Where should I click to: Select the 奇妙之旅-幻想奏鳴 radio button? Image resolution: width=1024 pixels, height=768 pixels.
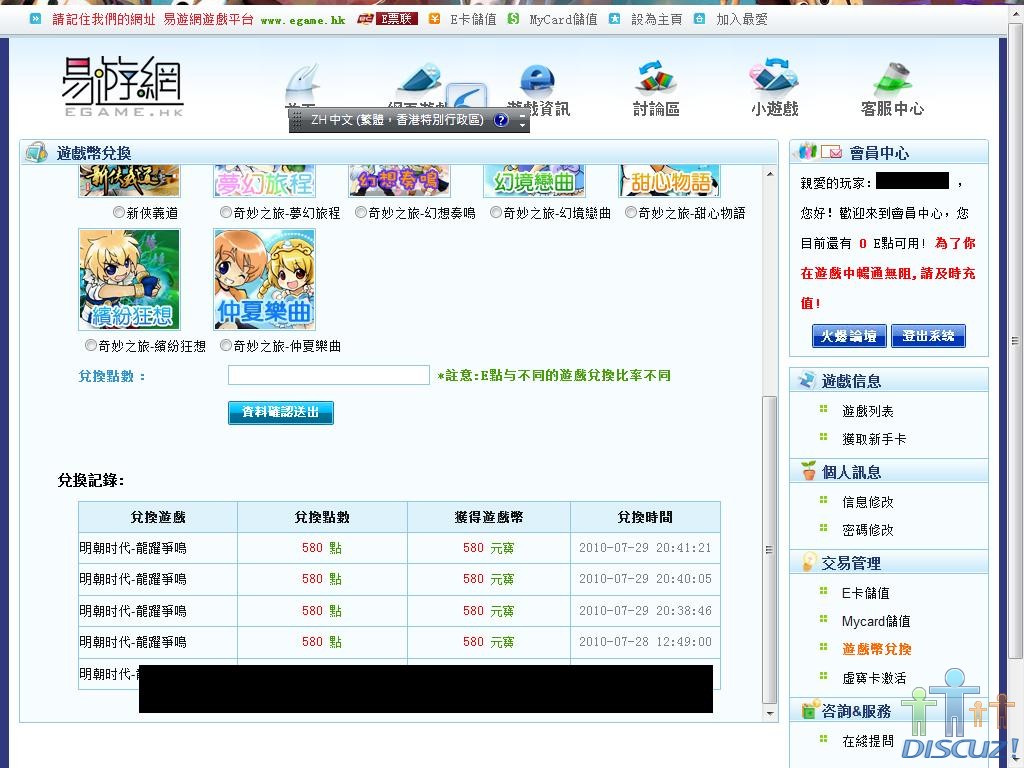click(360, 212)
